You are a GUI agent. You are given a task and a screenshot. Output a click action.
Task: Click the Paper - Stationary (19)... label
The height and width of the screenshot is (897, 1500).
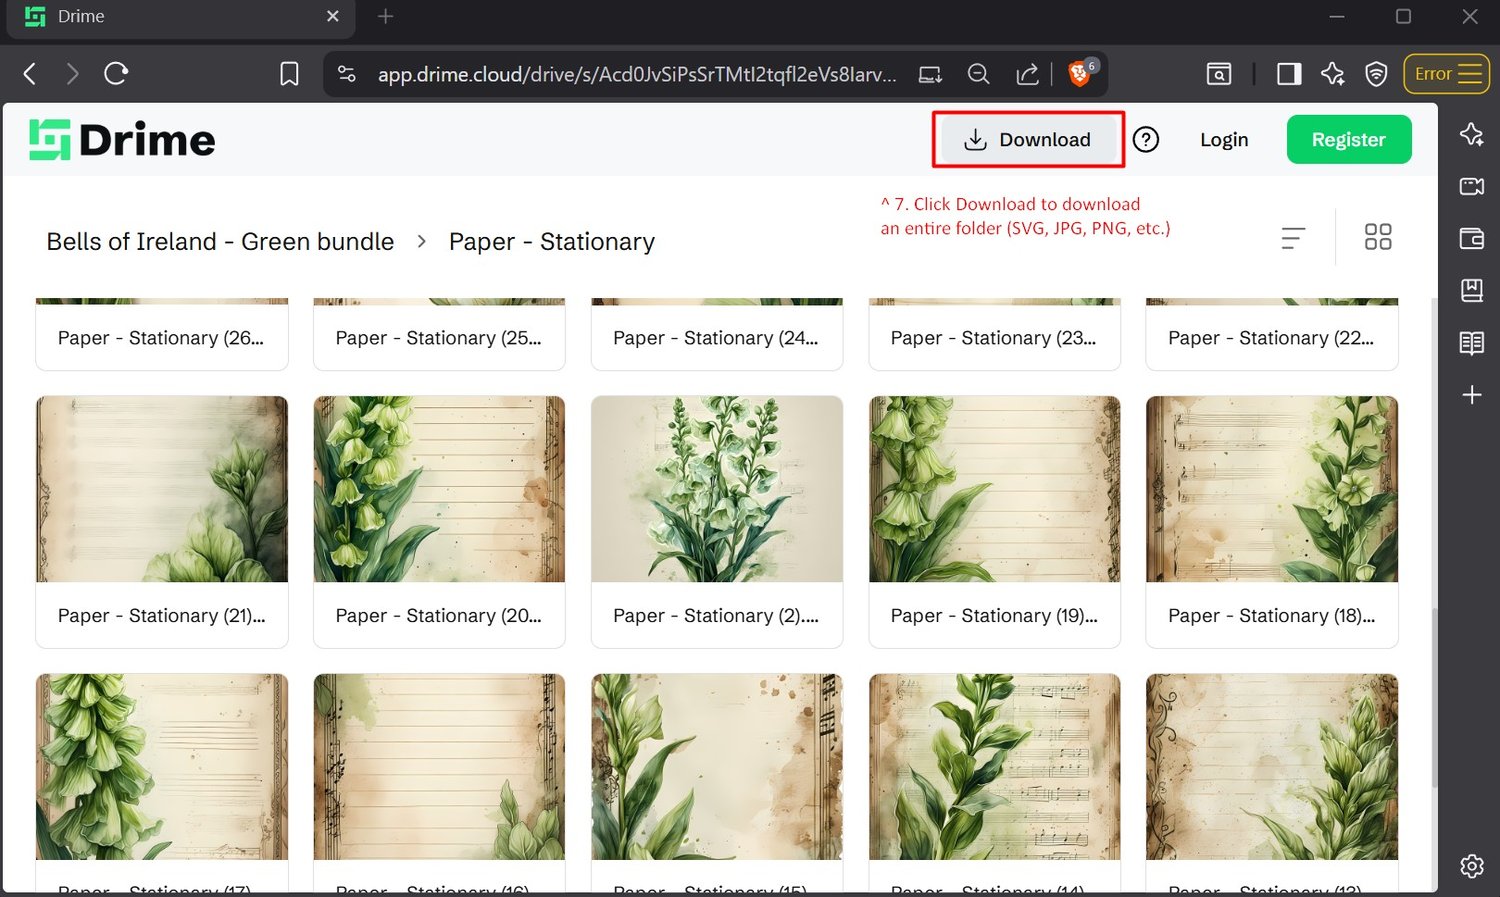coord(994,616)
